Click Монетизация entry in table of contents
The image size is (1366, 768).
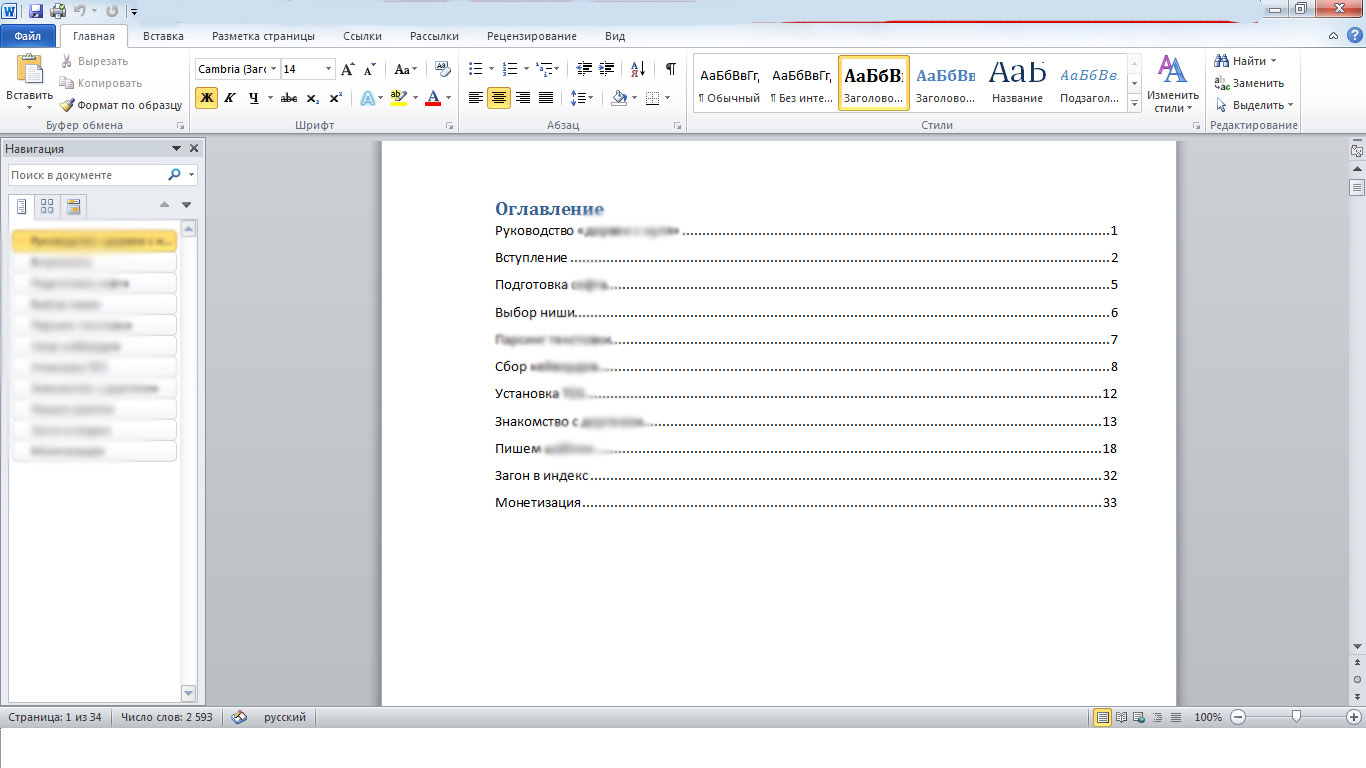806,503
